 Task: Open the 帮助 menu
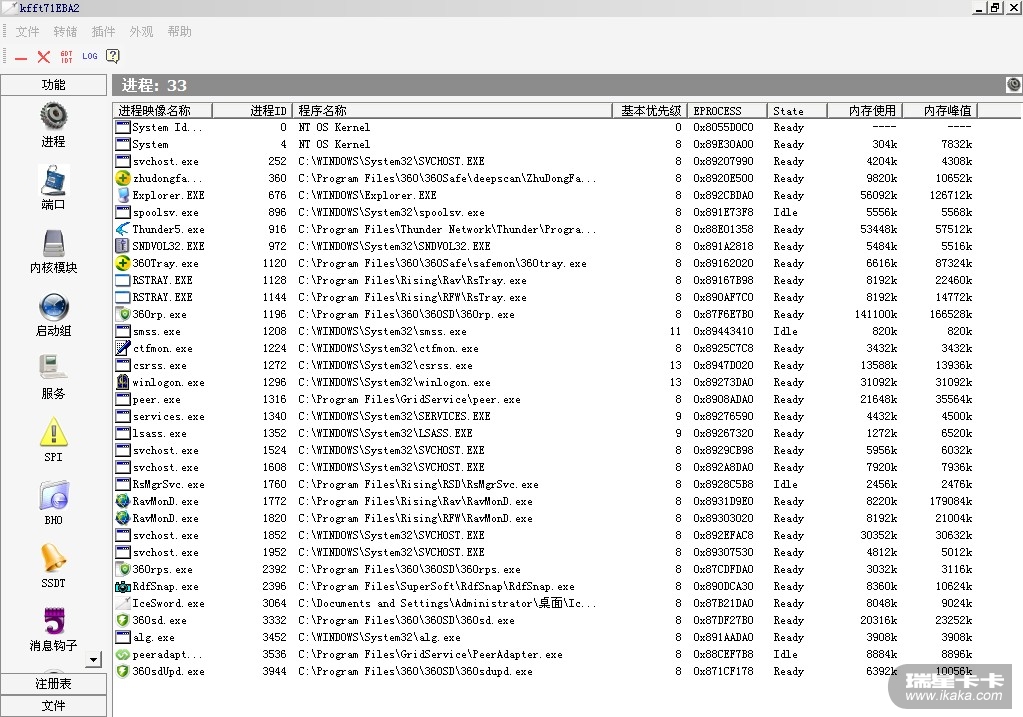179,31
